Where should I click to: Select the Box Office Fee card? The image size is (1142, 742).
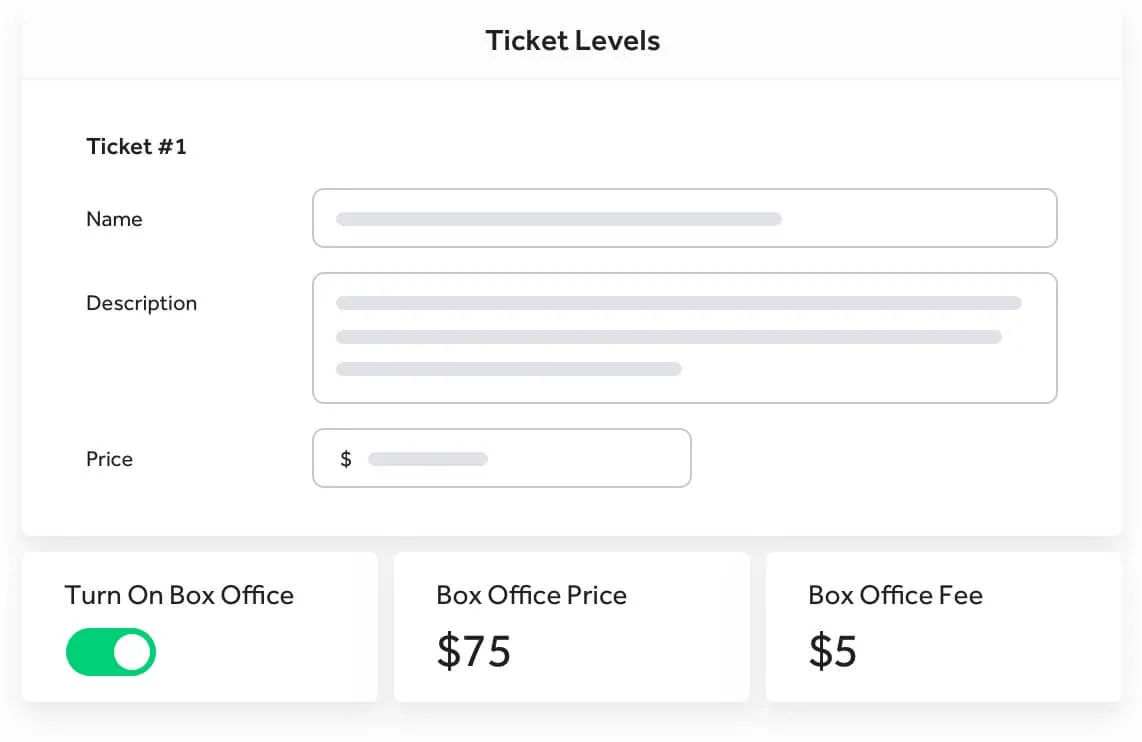943,627
